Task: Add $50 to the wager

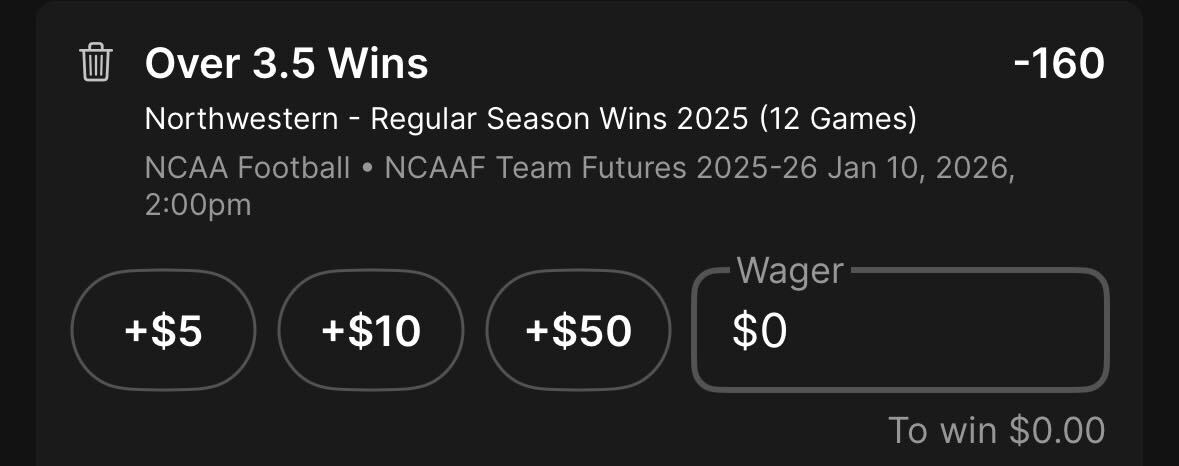Action: [578, 330]
